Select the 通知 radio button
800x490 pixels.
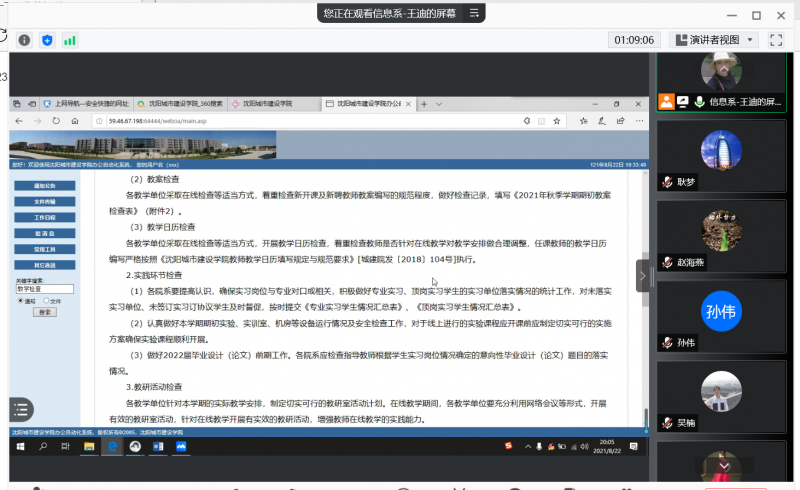coord(20,301)
